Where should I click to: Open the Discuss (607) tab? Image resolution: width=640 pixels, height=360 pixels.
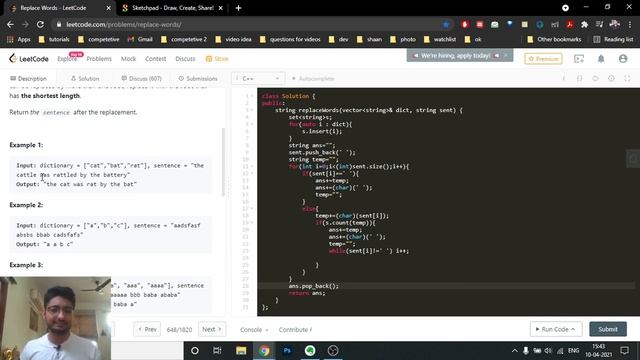[x=141, y=78]
